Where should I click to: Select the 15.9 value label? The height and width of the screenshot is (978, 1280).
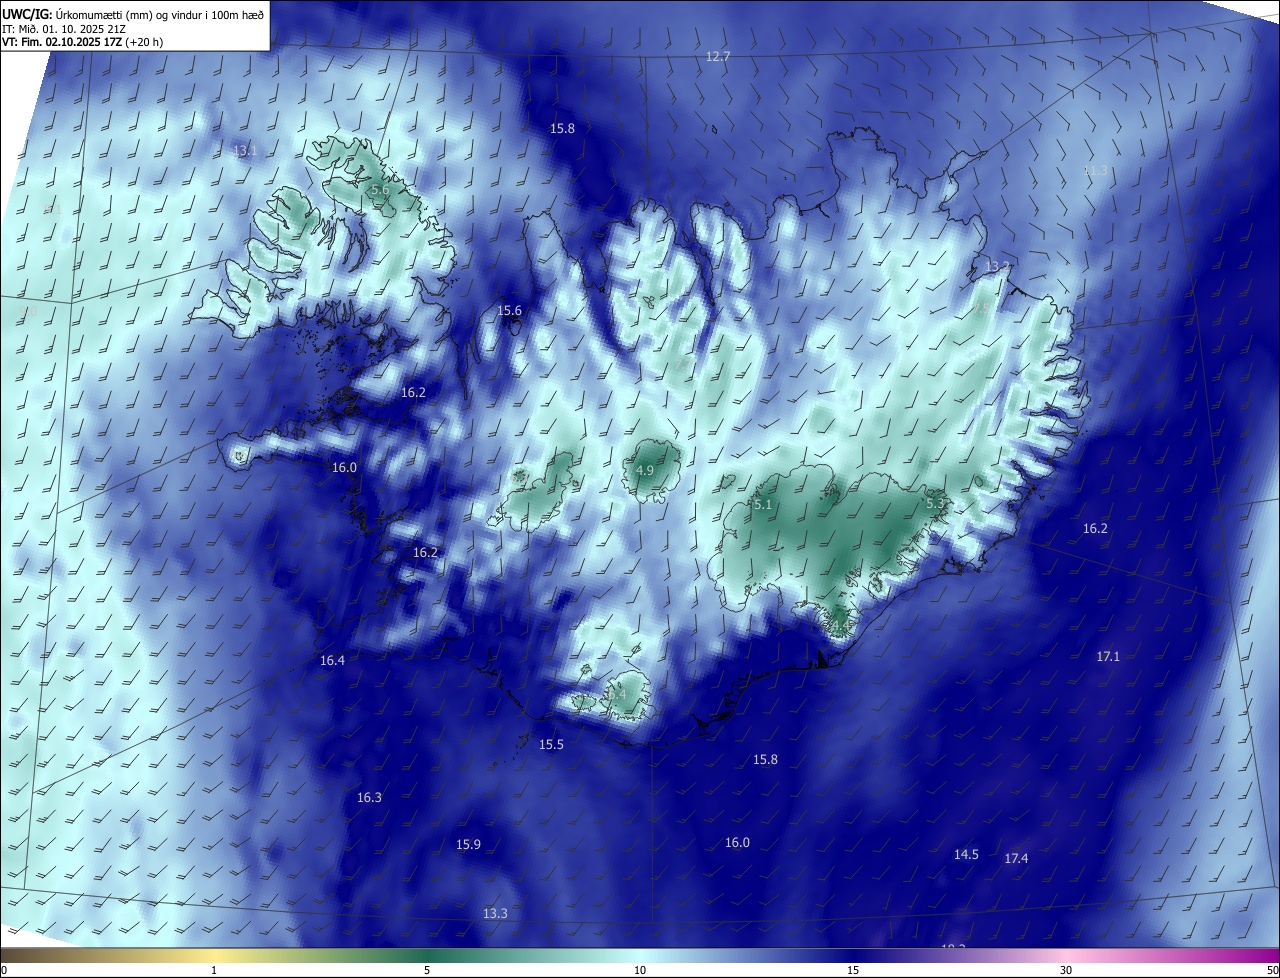tap(468, 845)
